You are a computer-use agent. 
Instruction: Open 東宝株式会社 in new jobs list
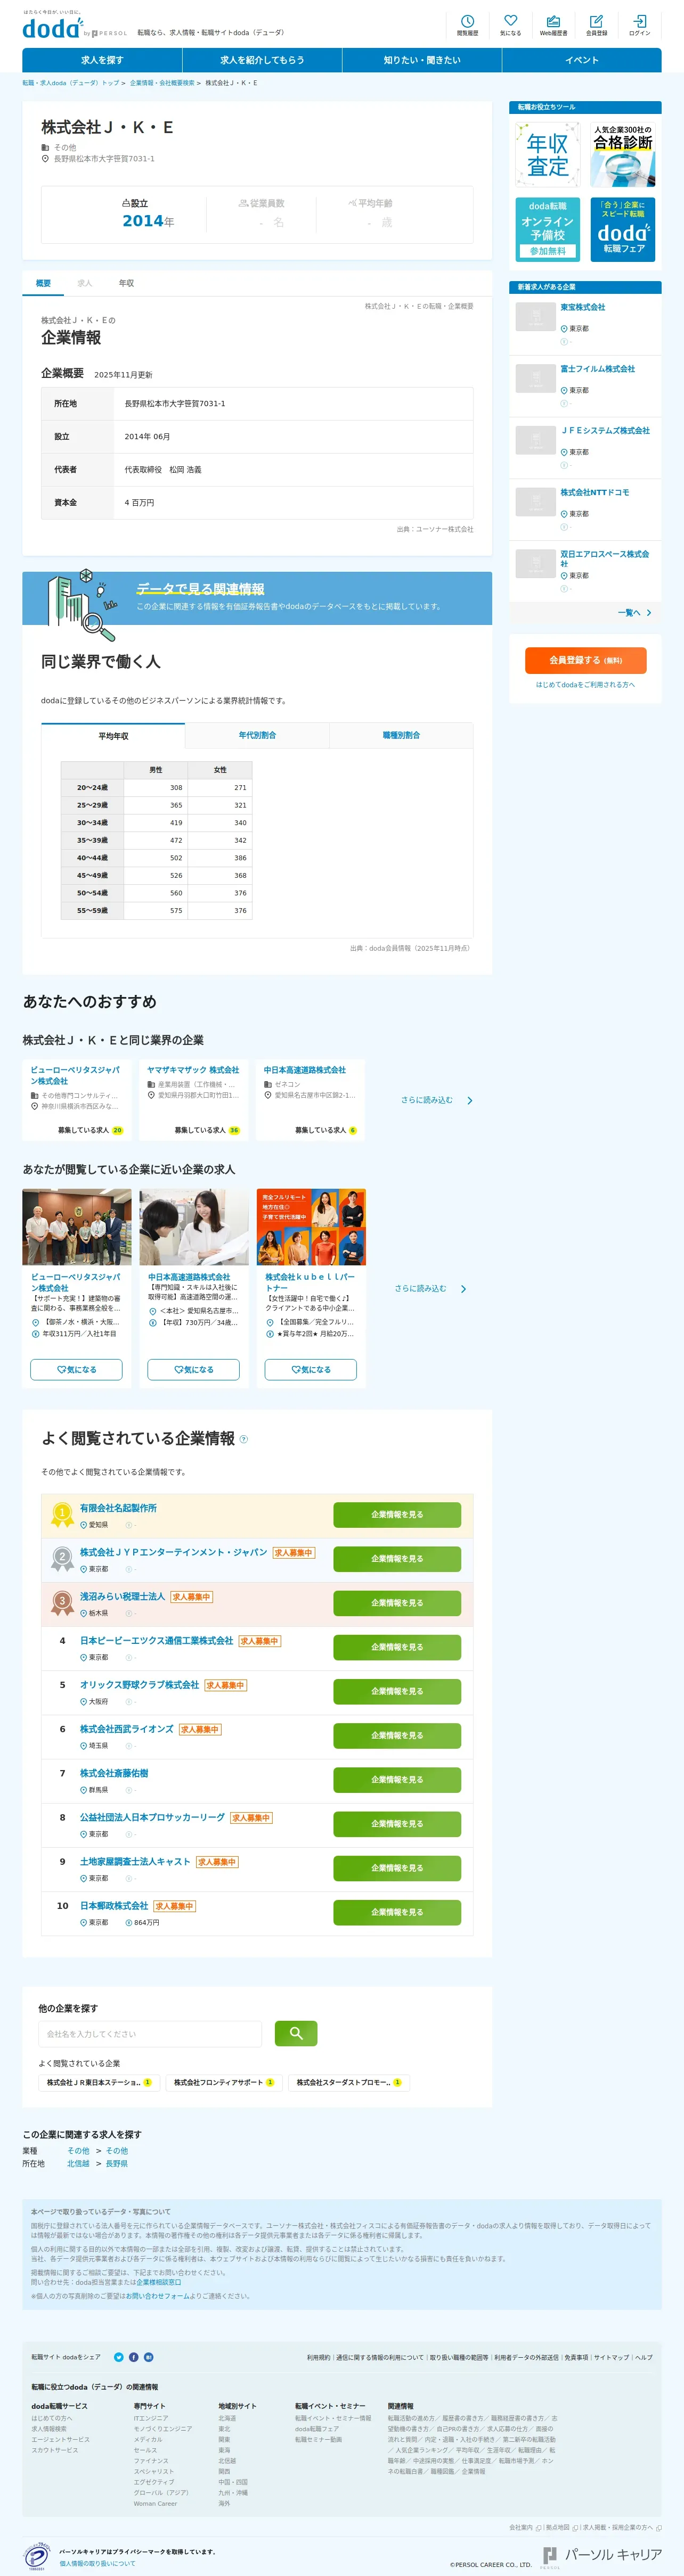[x=582, y=307]
